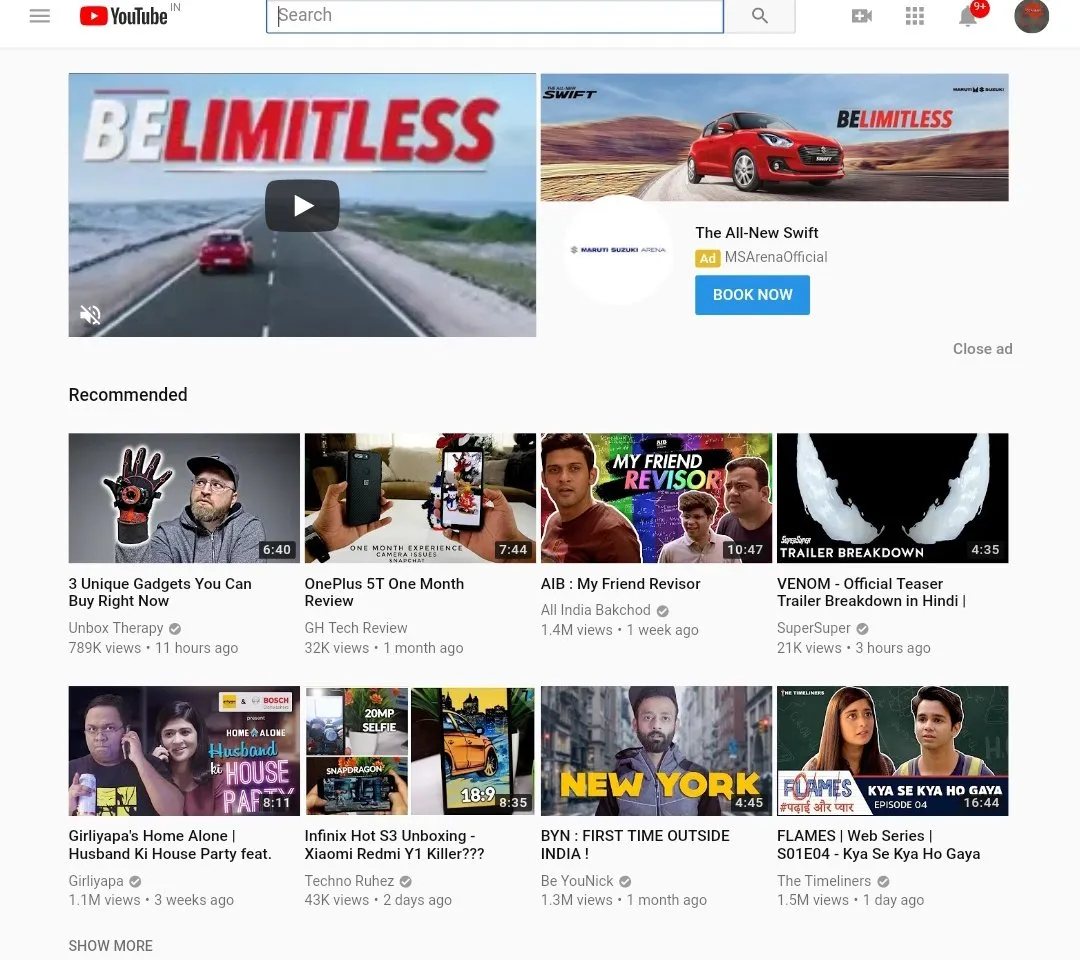Open OnePlus 5T One Month Review thumbnail
Viewport: 1080px width, 960px height.
[420, 498]
